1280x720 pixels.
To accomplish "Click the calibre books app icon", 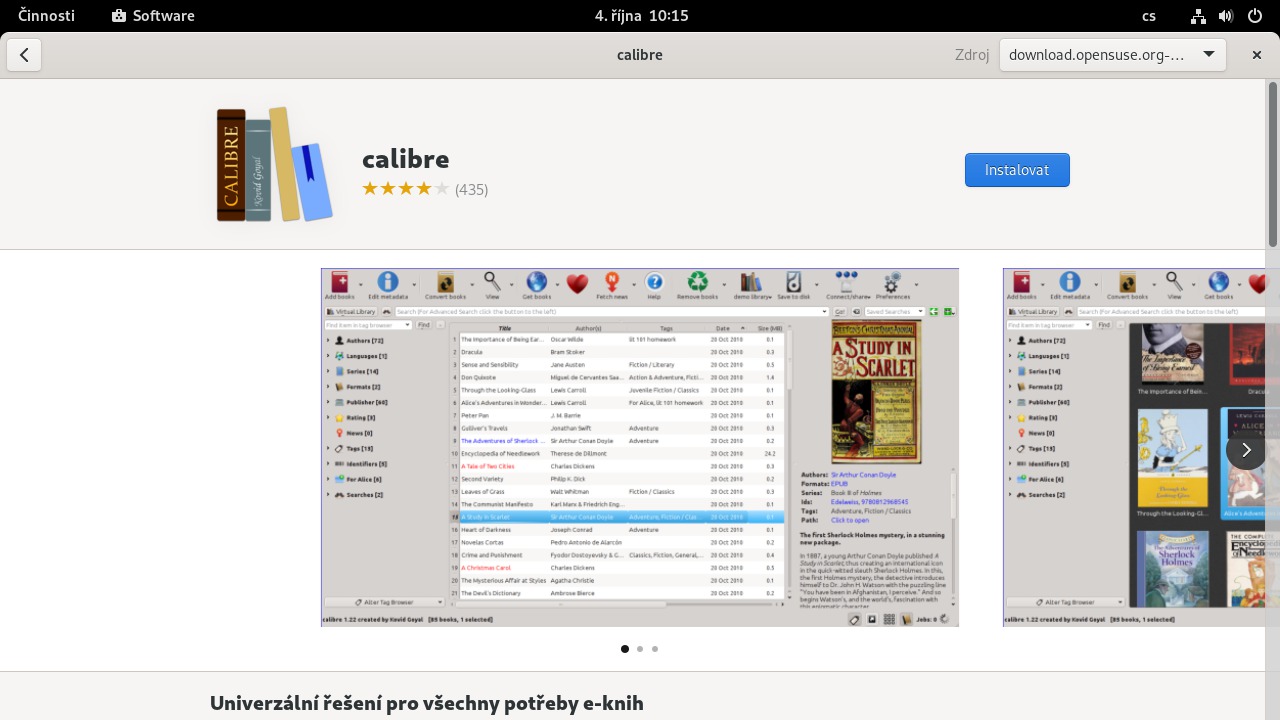I will [275, 165].
